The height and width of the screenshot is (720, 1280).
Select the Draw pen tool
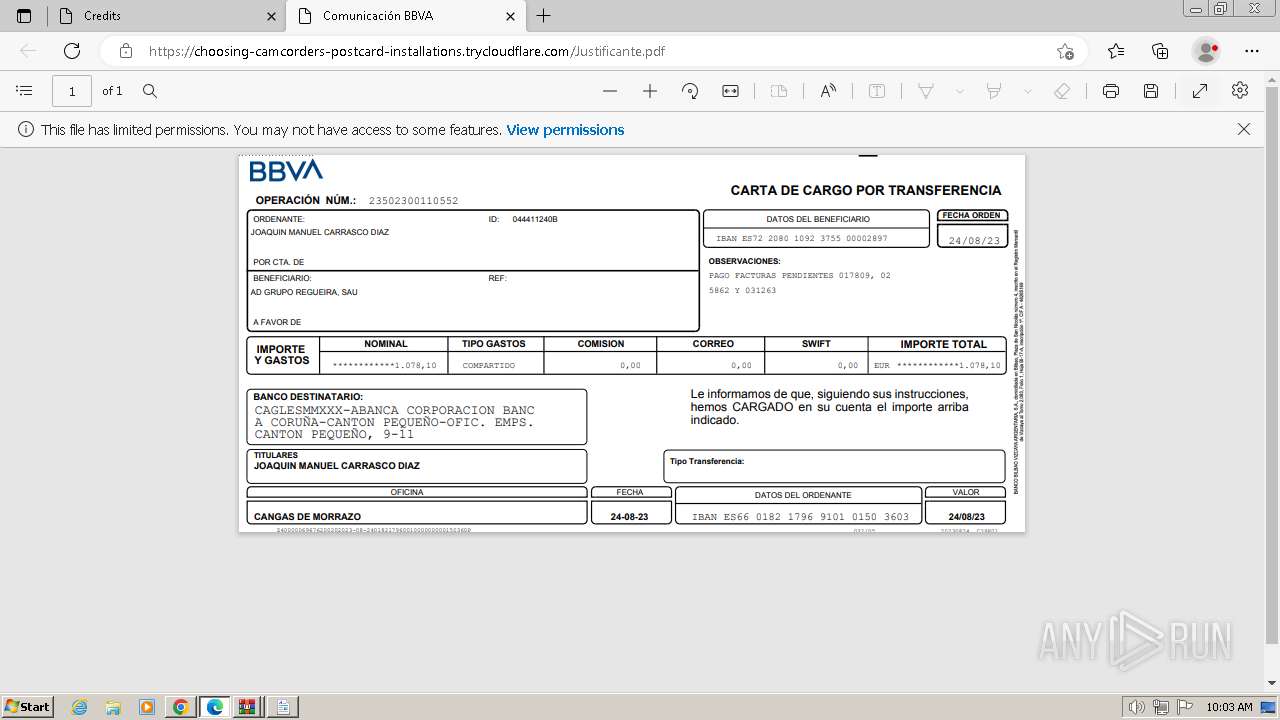(x=926, y=91)
